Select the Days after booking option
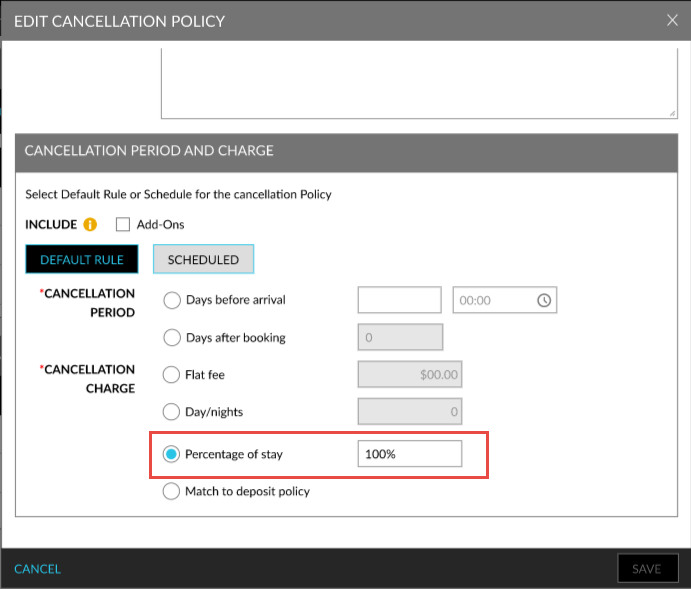Viewport: 691px width, 589px height. pyautogui.click(x=172, y=338)
